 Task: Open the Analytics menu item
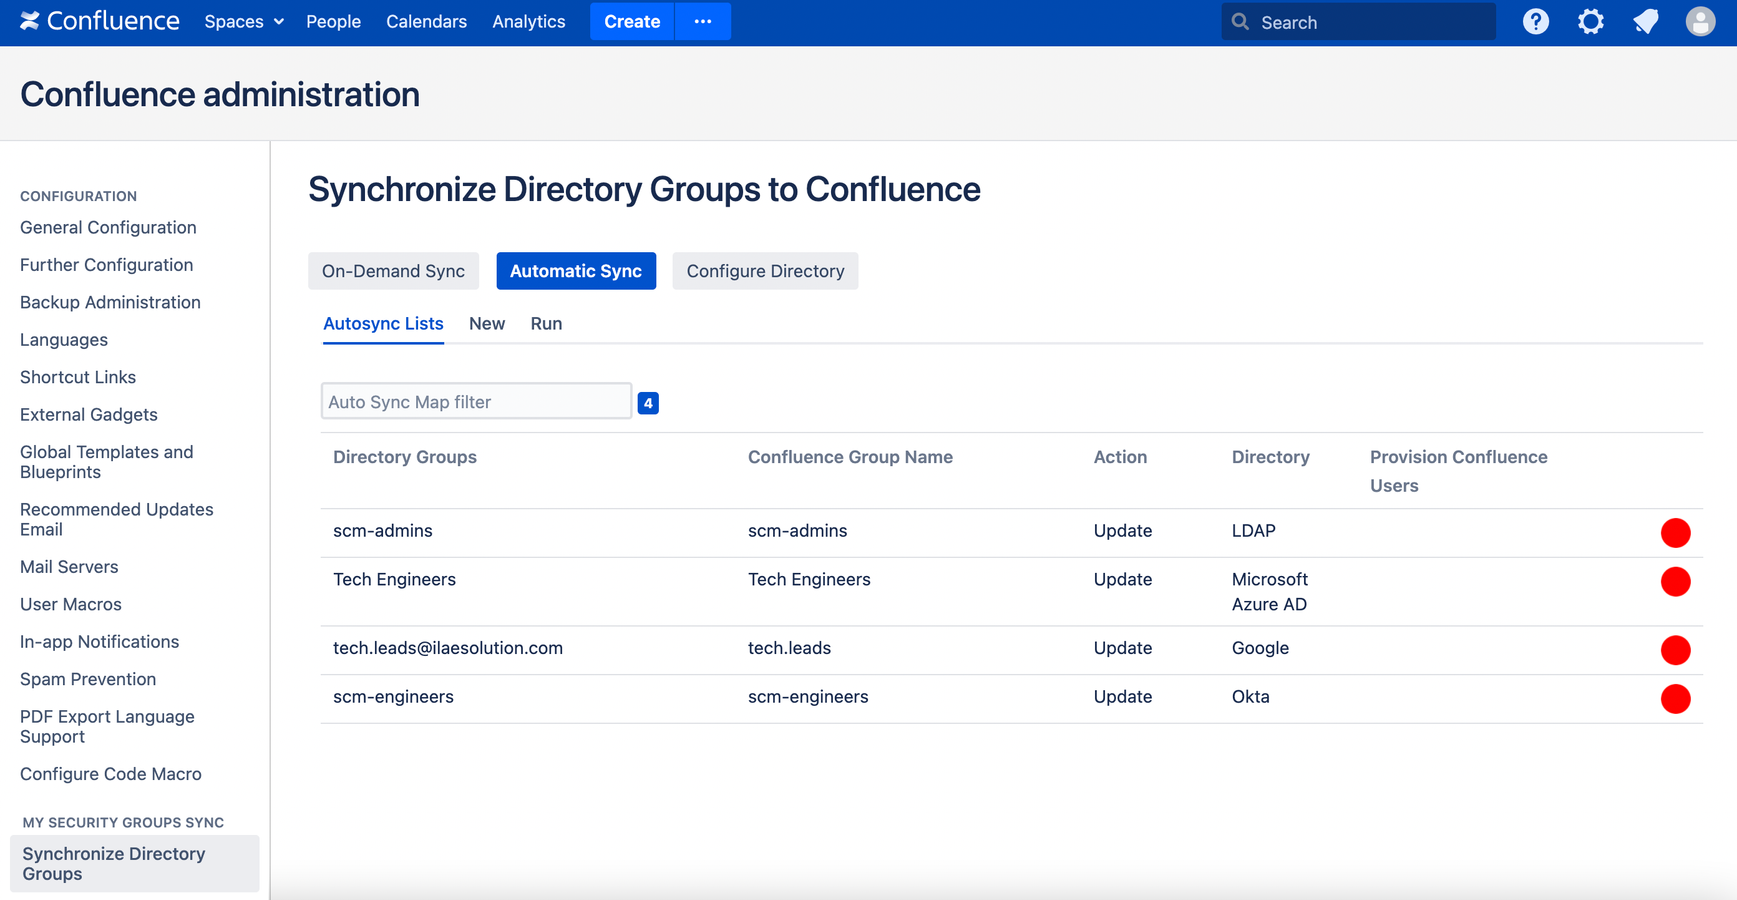tap(528, 21)
